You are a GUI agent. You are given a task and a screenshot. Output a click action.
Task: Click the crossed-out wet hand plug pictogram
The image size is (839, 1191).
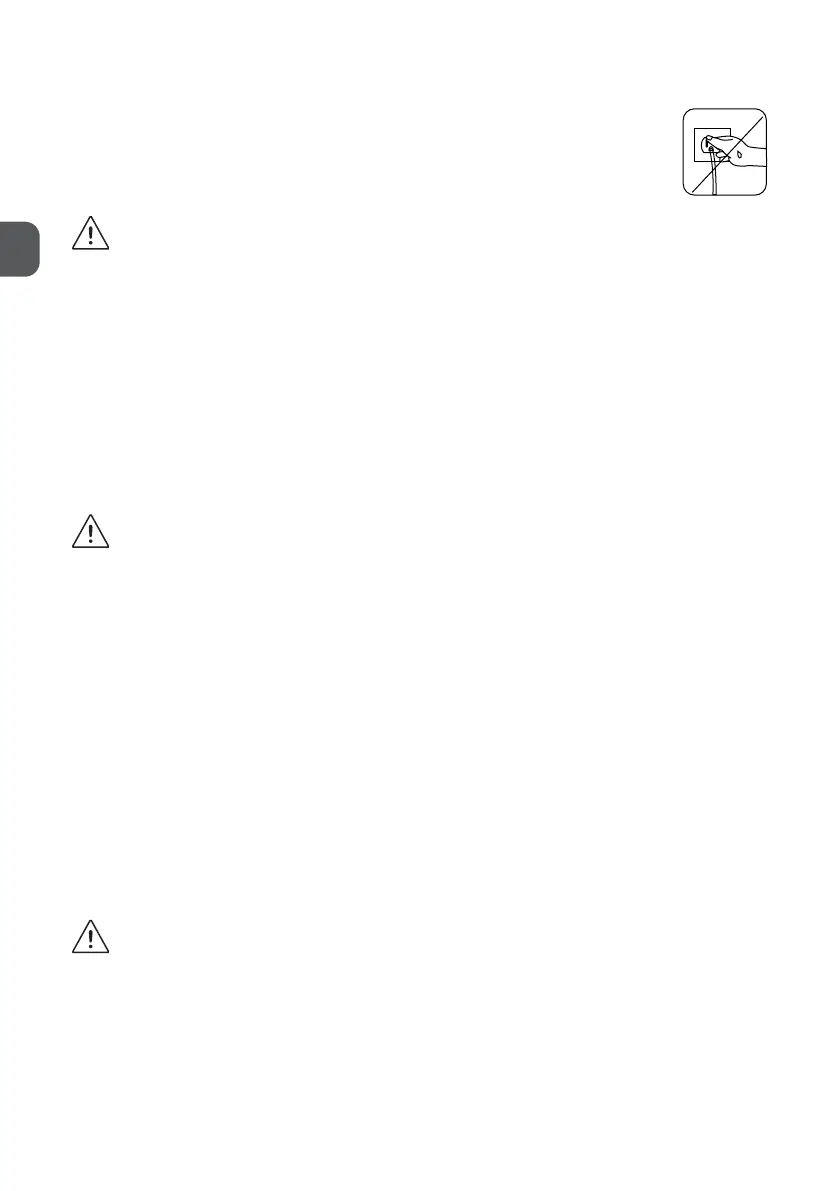pyautogui.click(x=724, y=152)
